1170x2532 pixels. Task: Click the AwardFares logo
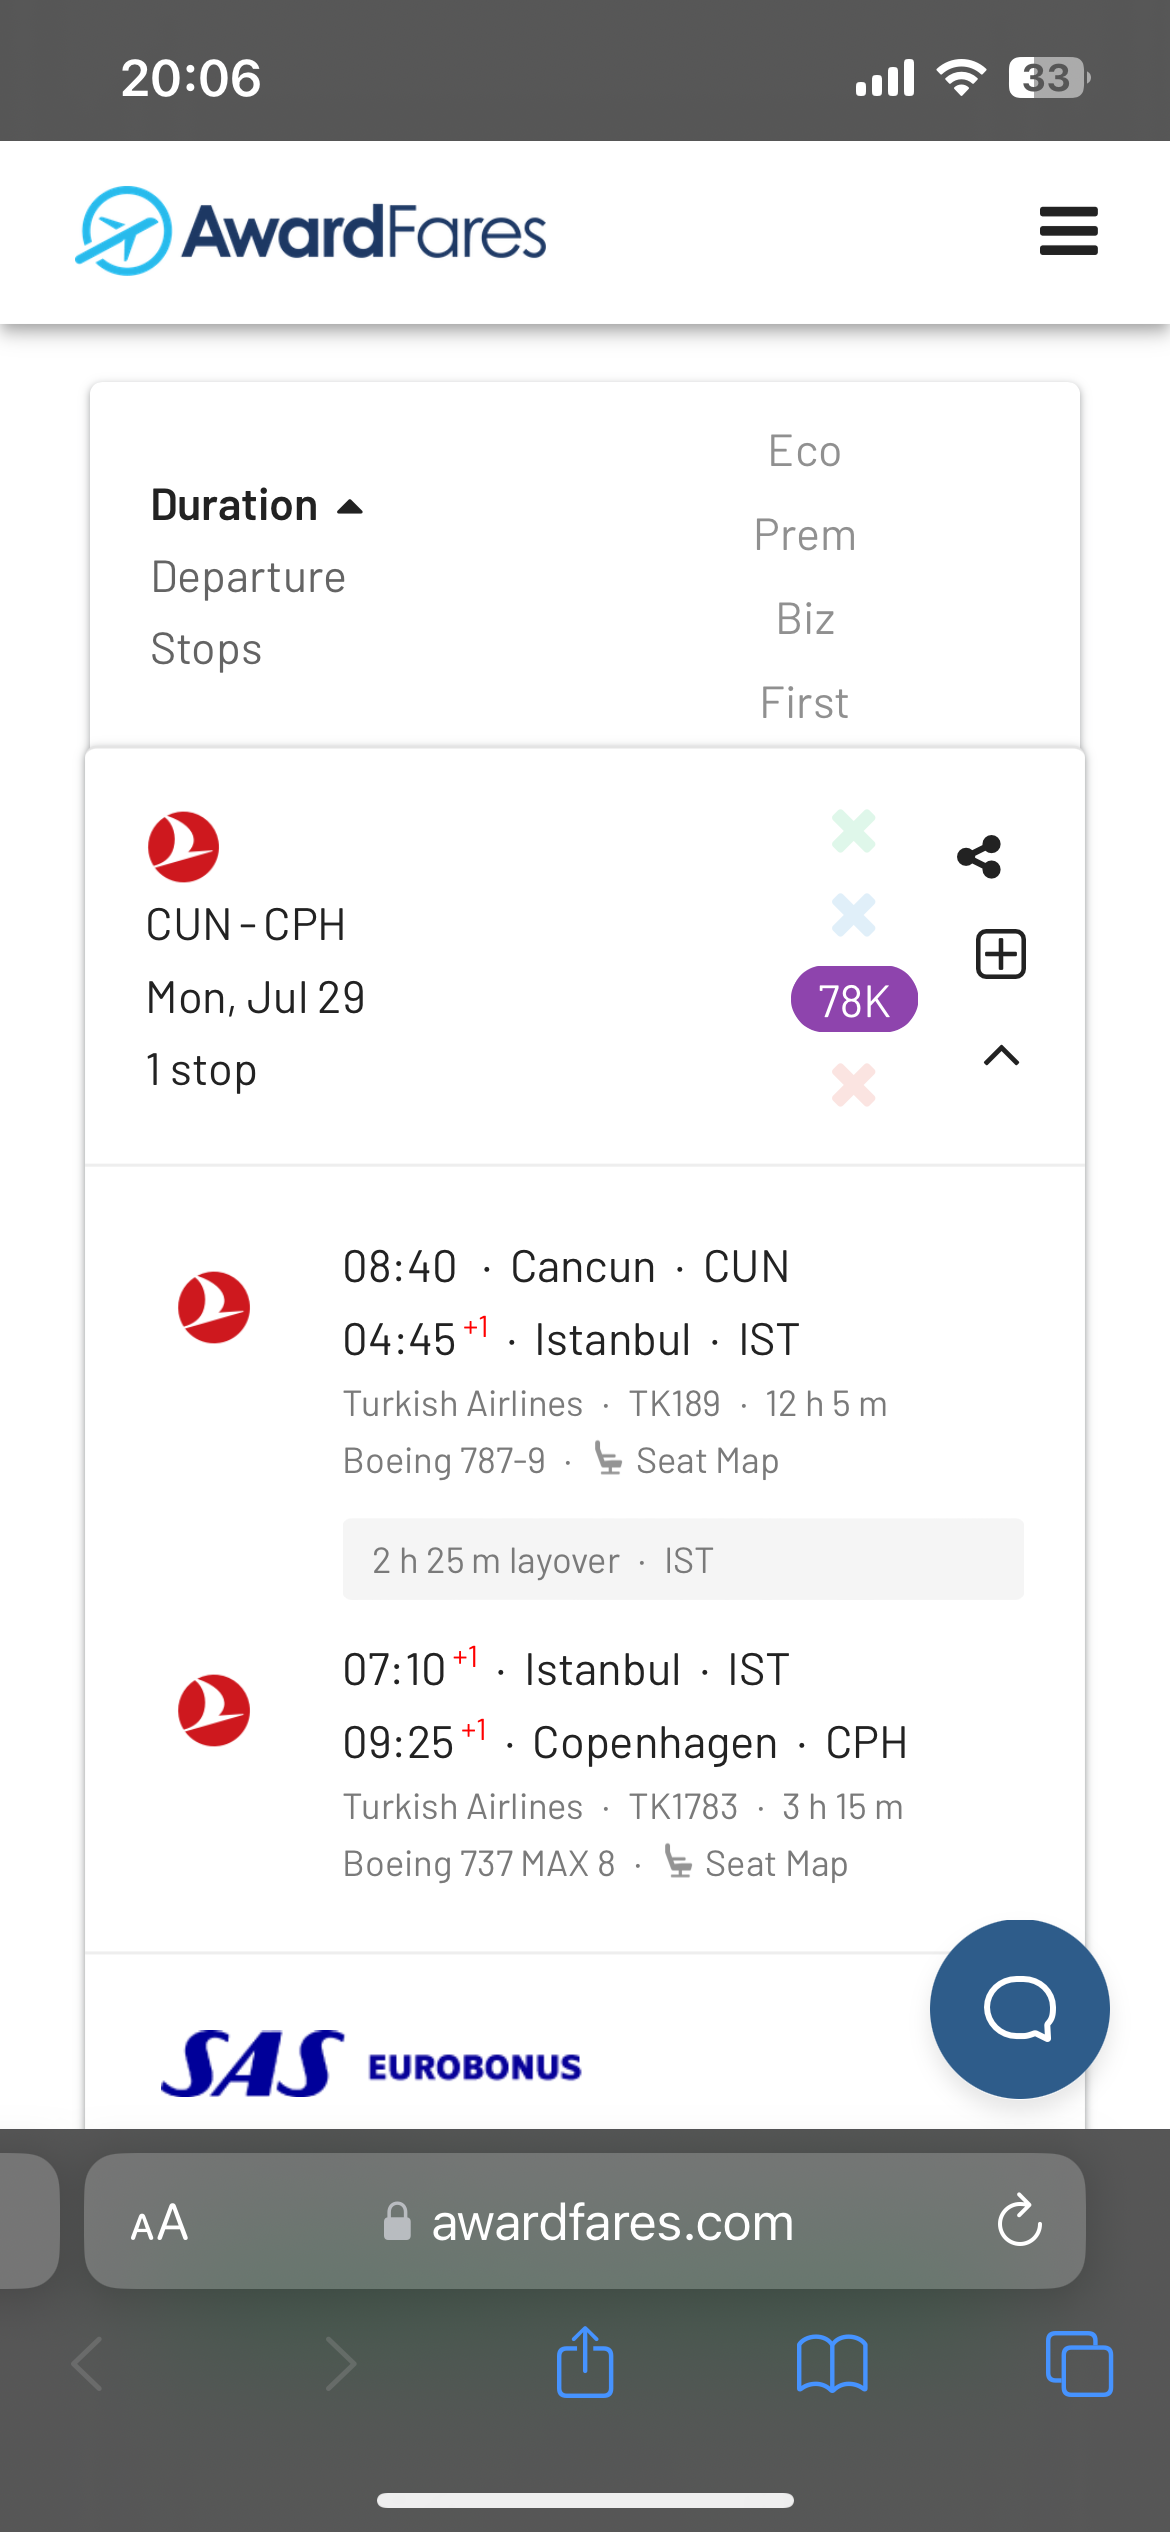click(x=312, y=231)
